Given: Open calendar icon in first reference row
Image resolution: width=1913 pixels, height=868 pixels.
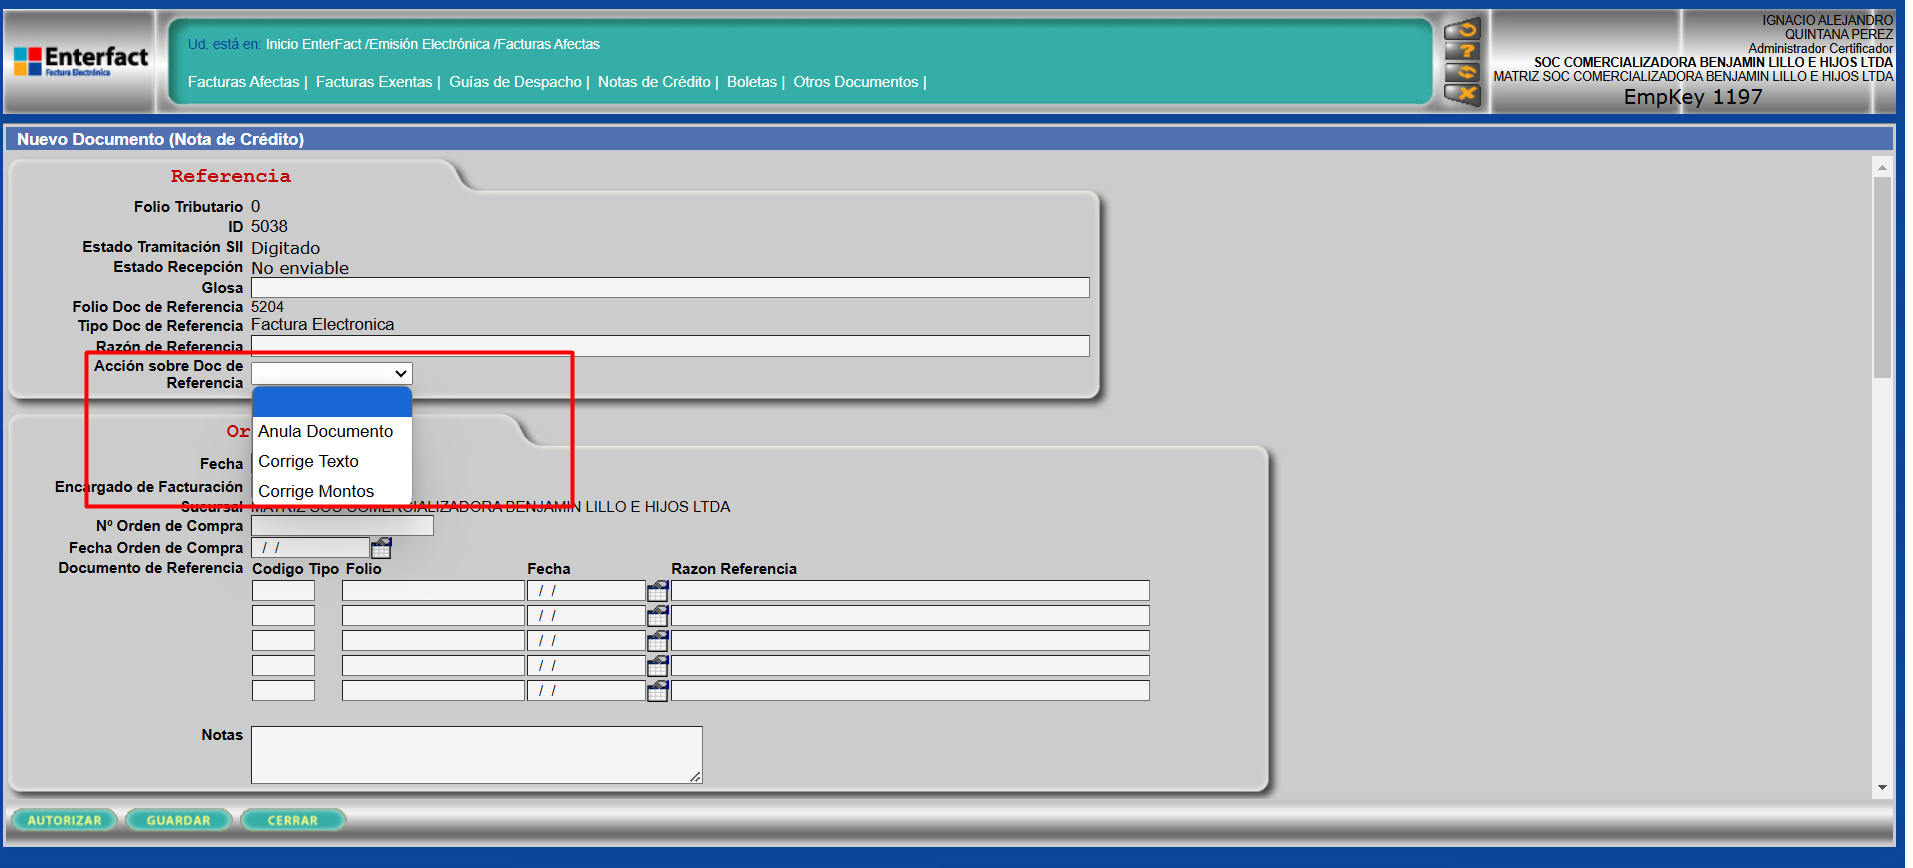Looking at the screenshot, I should point(657,591).
